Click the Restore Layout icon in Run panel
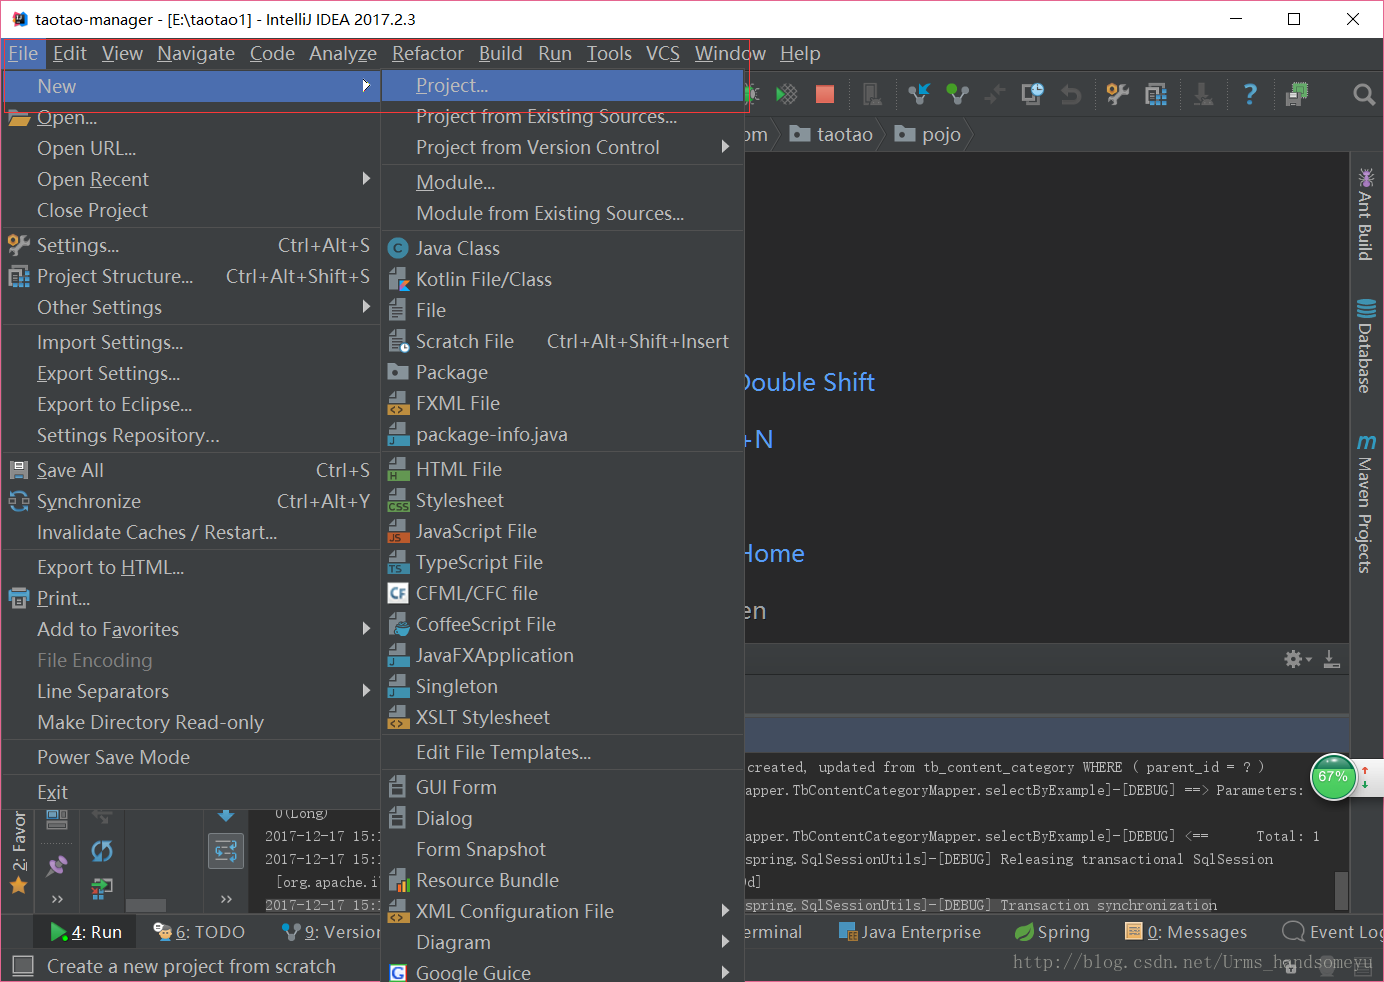Image resolution: width=1384 pixels, height=982 pixels. coord(57,820)
